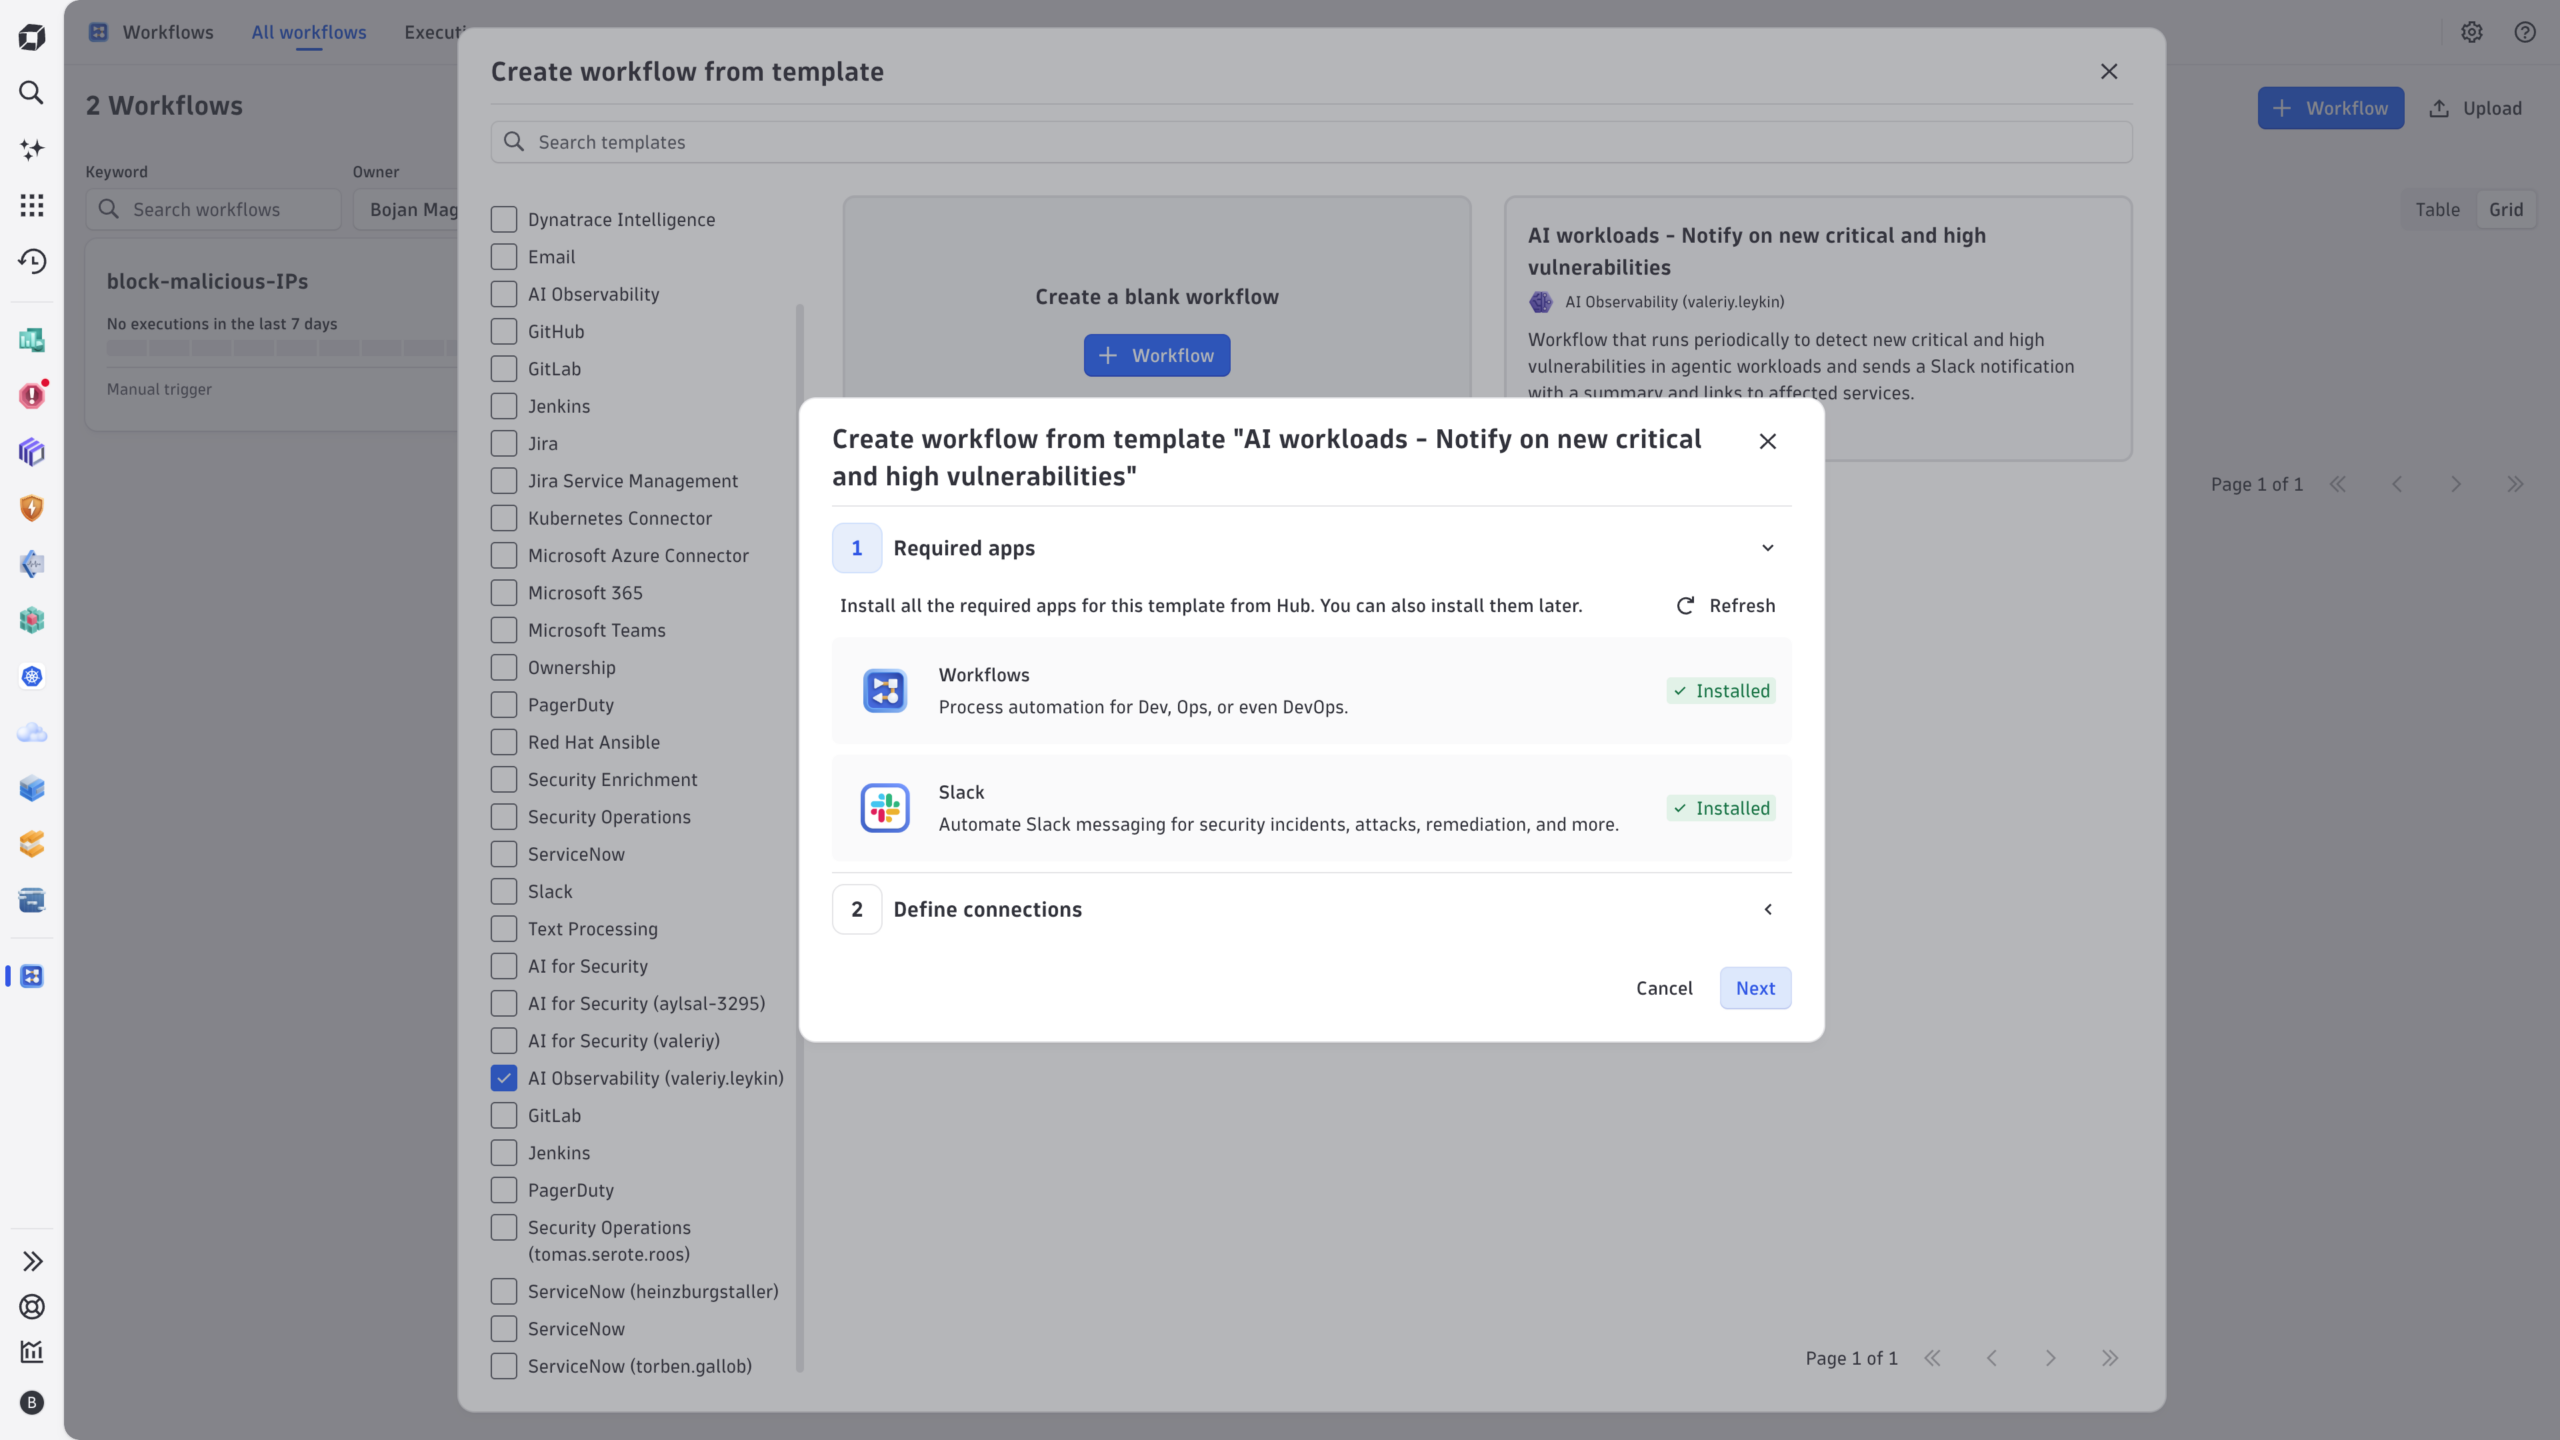Image resolution: width=2560 pixels, height=1440 pixels.
Task: Open the cloud app icon in sidebar
Action: 32,733
